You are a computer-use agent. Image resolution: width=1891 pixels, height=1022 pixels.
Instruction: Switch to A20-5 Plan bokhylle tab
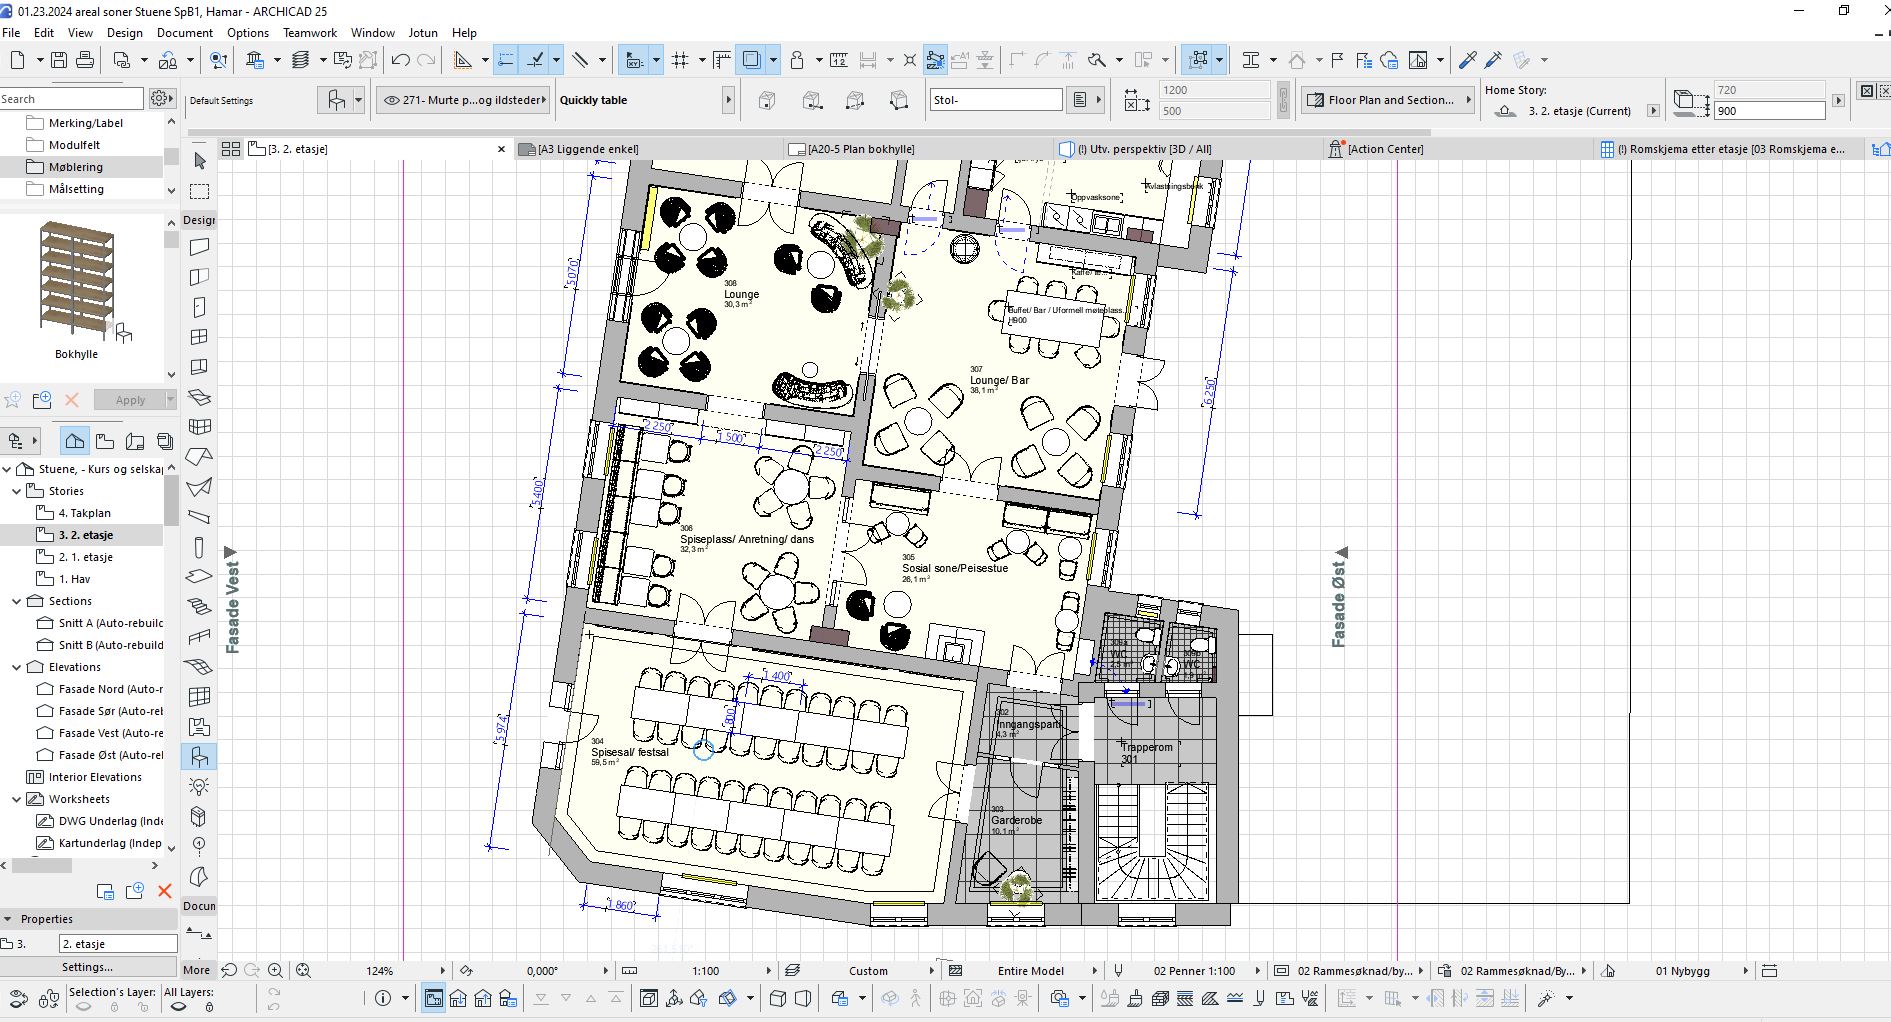860,149
